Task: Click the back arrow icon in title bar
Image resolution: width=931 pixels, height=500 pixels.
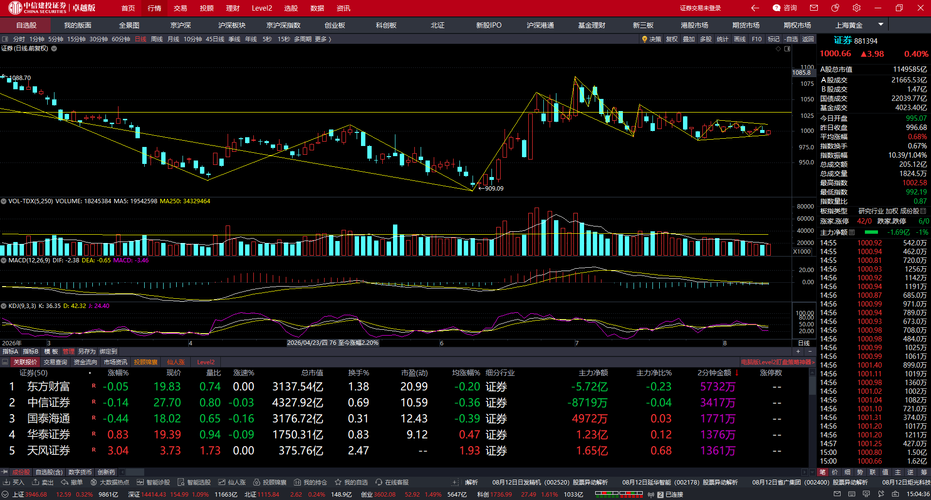Action: click(755, 8)
